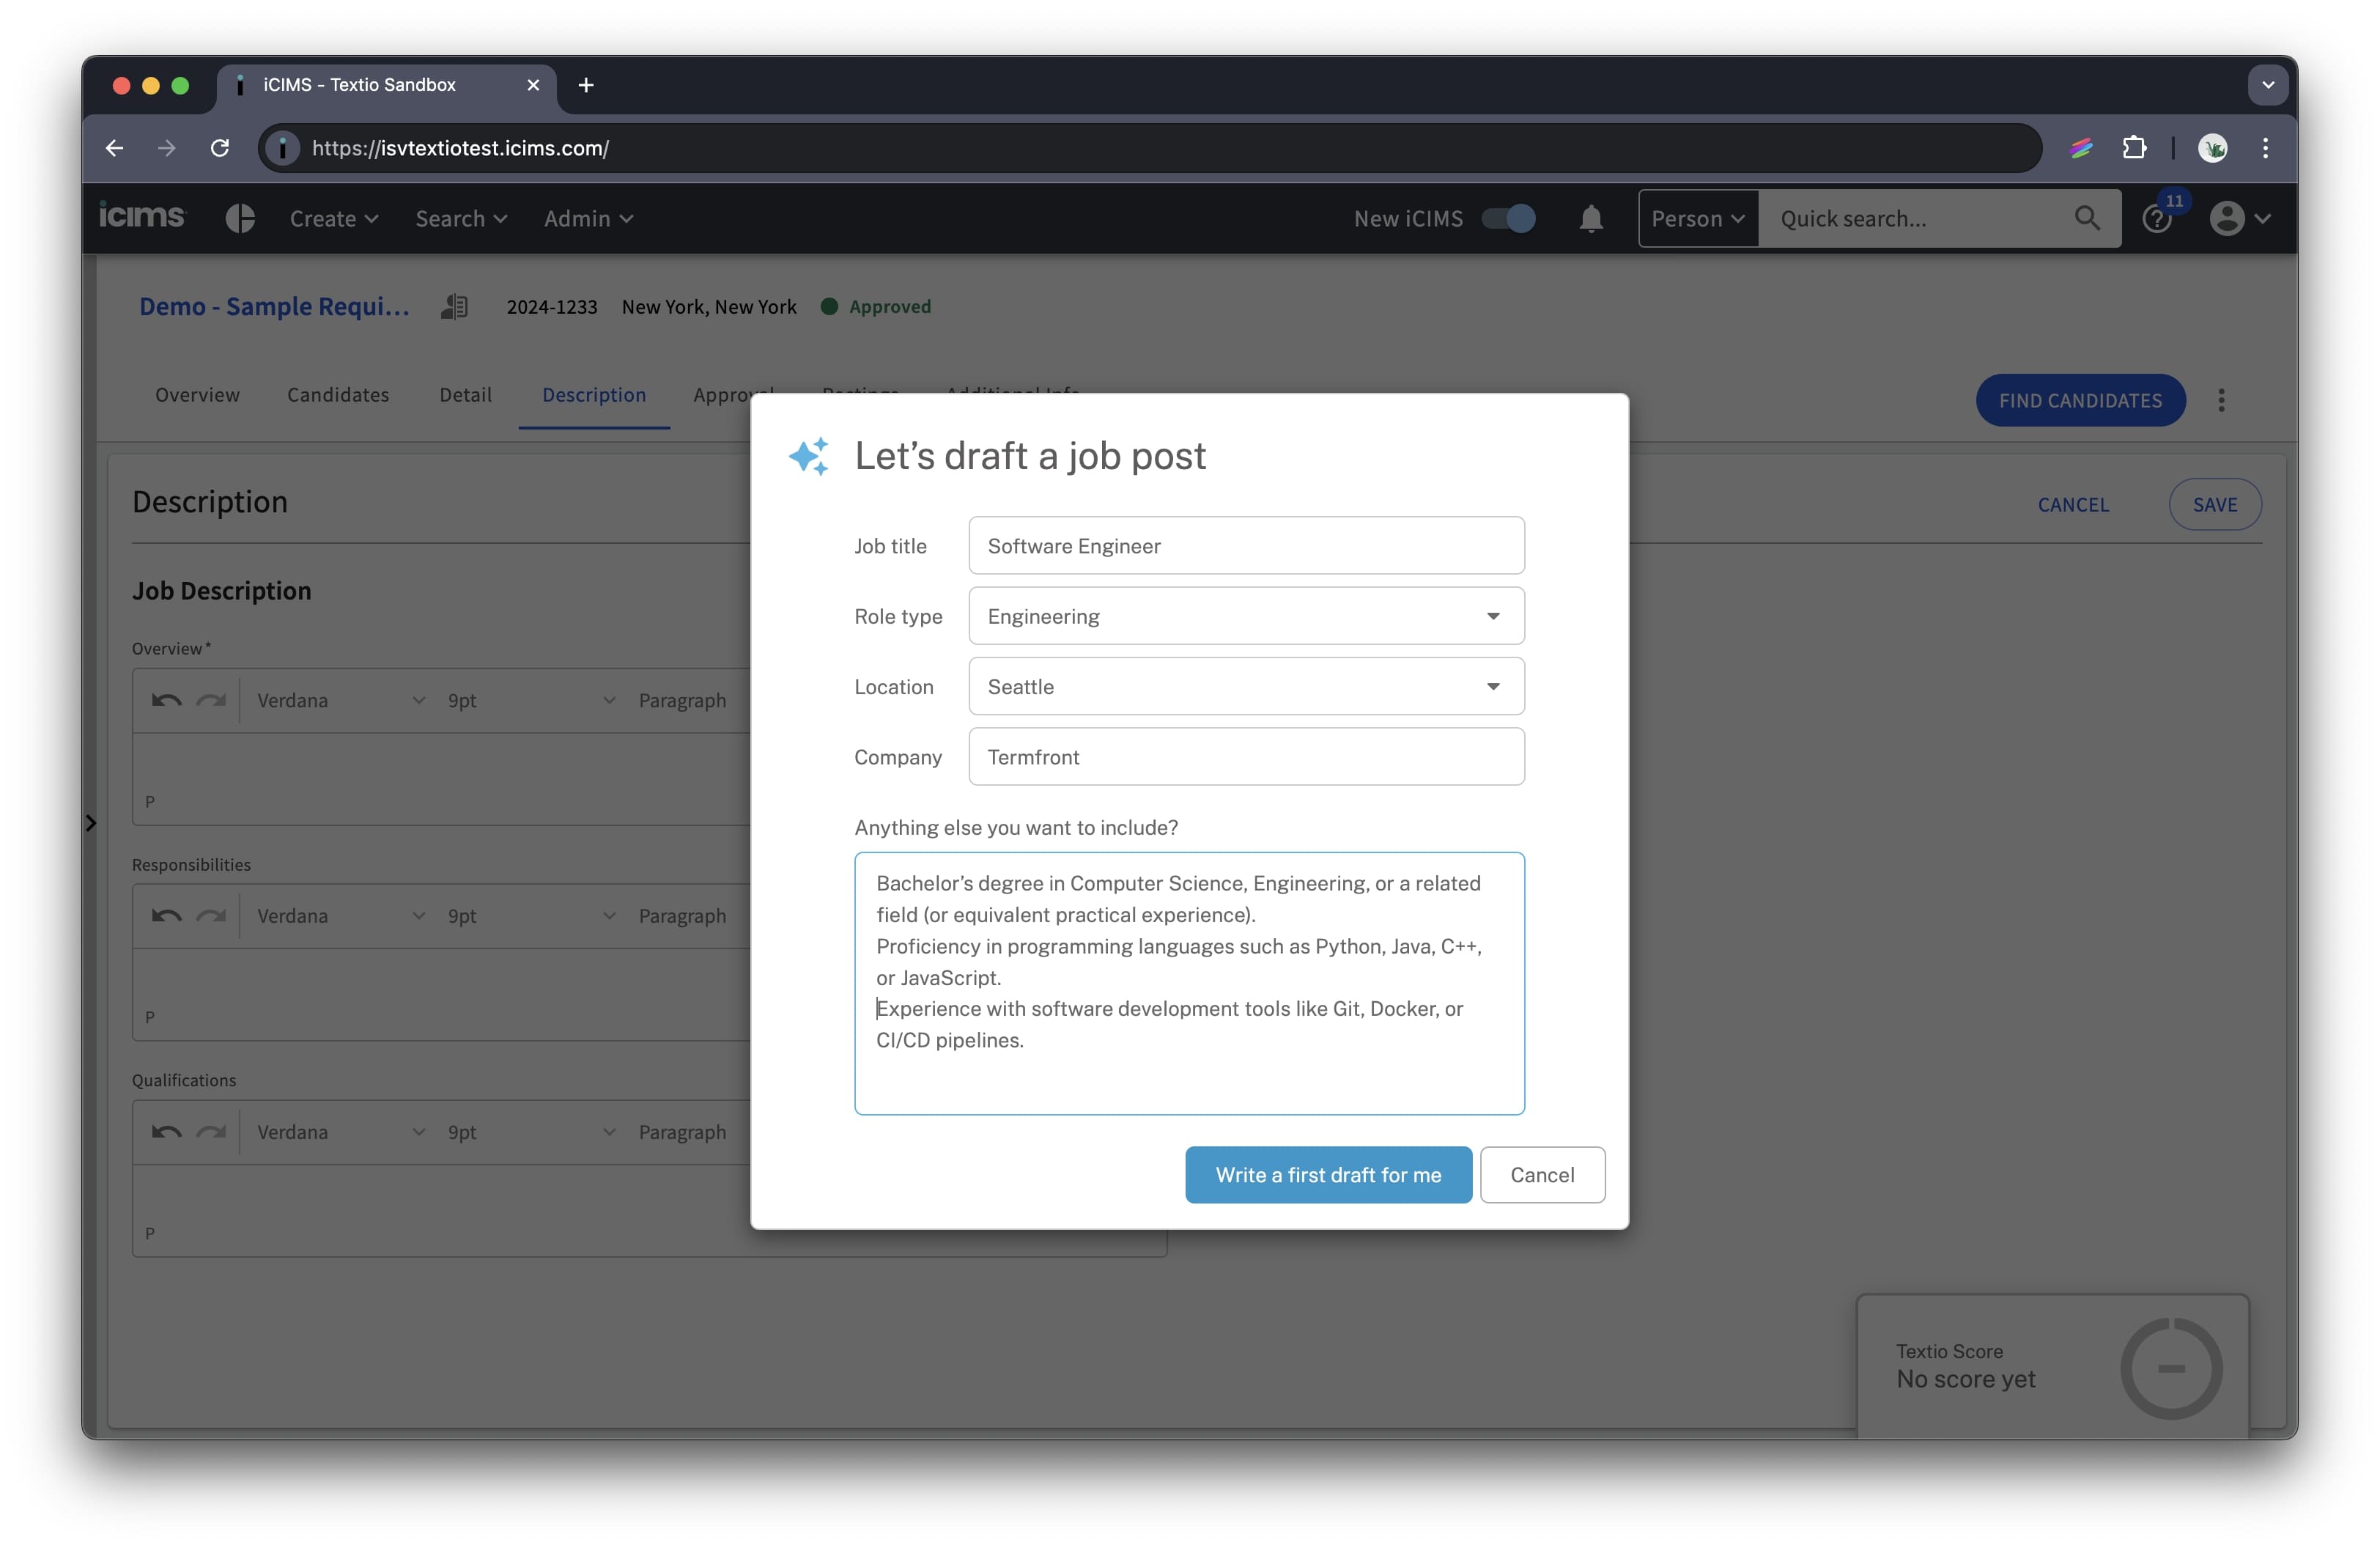Switch to the Detail tab
Screen dimensions: 2380x1548
(465, 395)
